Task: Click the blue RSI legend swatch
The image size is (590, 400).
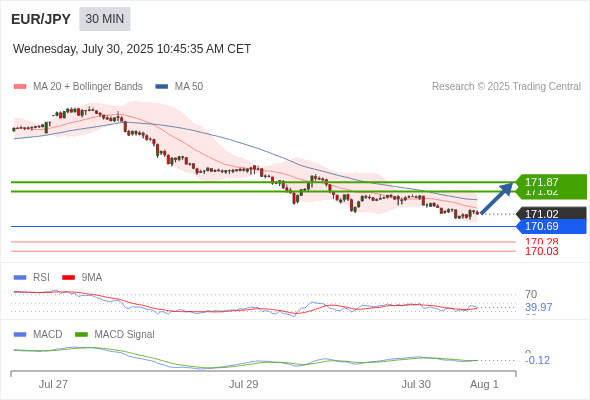Action: 20,278
